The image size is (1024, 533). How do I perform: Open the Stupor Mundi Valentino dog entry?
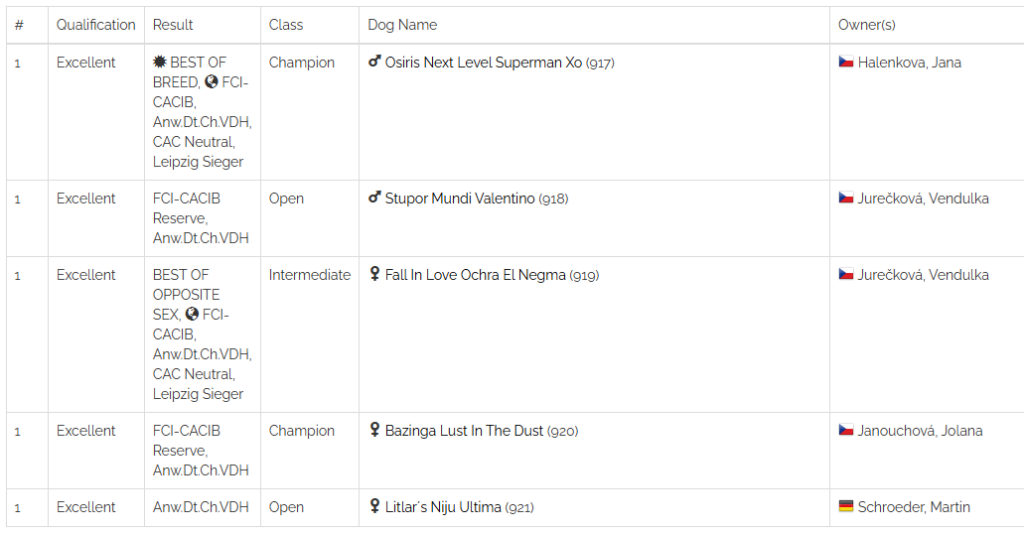(460, 199)
